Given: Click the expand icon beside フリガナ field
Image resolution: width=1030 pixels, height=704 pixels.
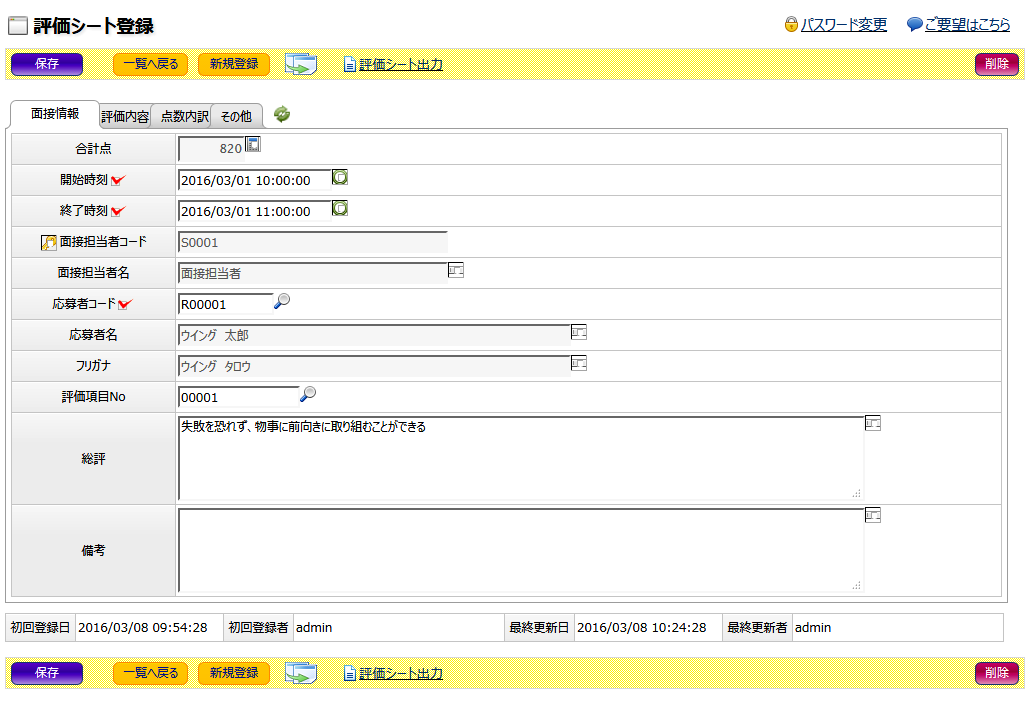Looking at the screenshot, I should [x=579, y=363].
